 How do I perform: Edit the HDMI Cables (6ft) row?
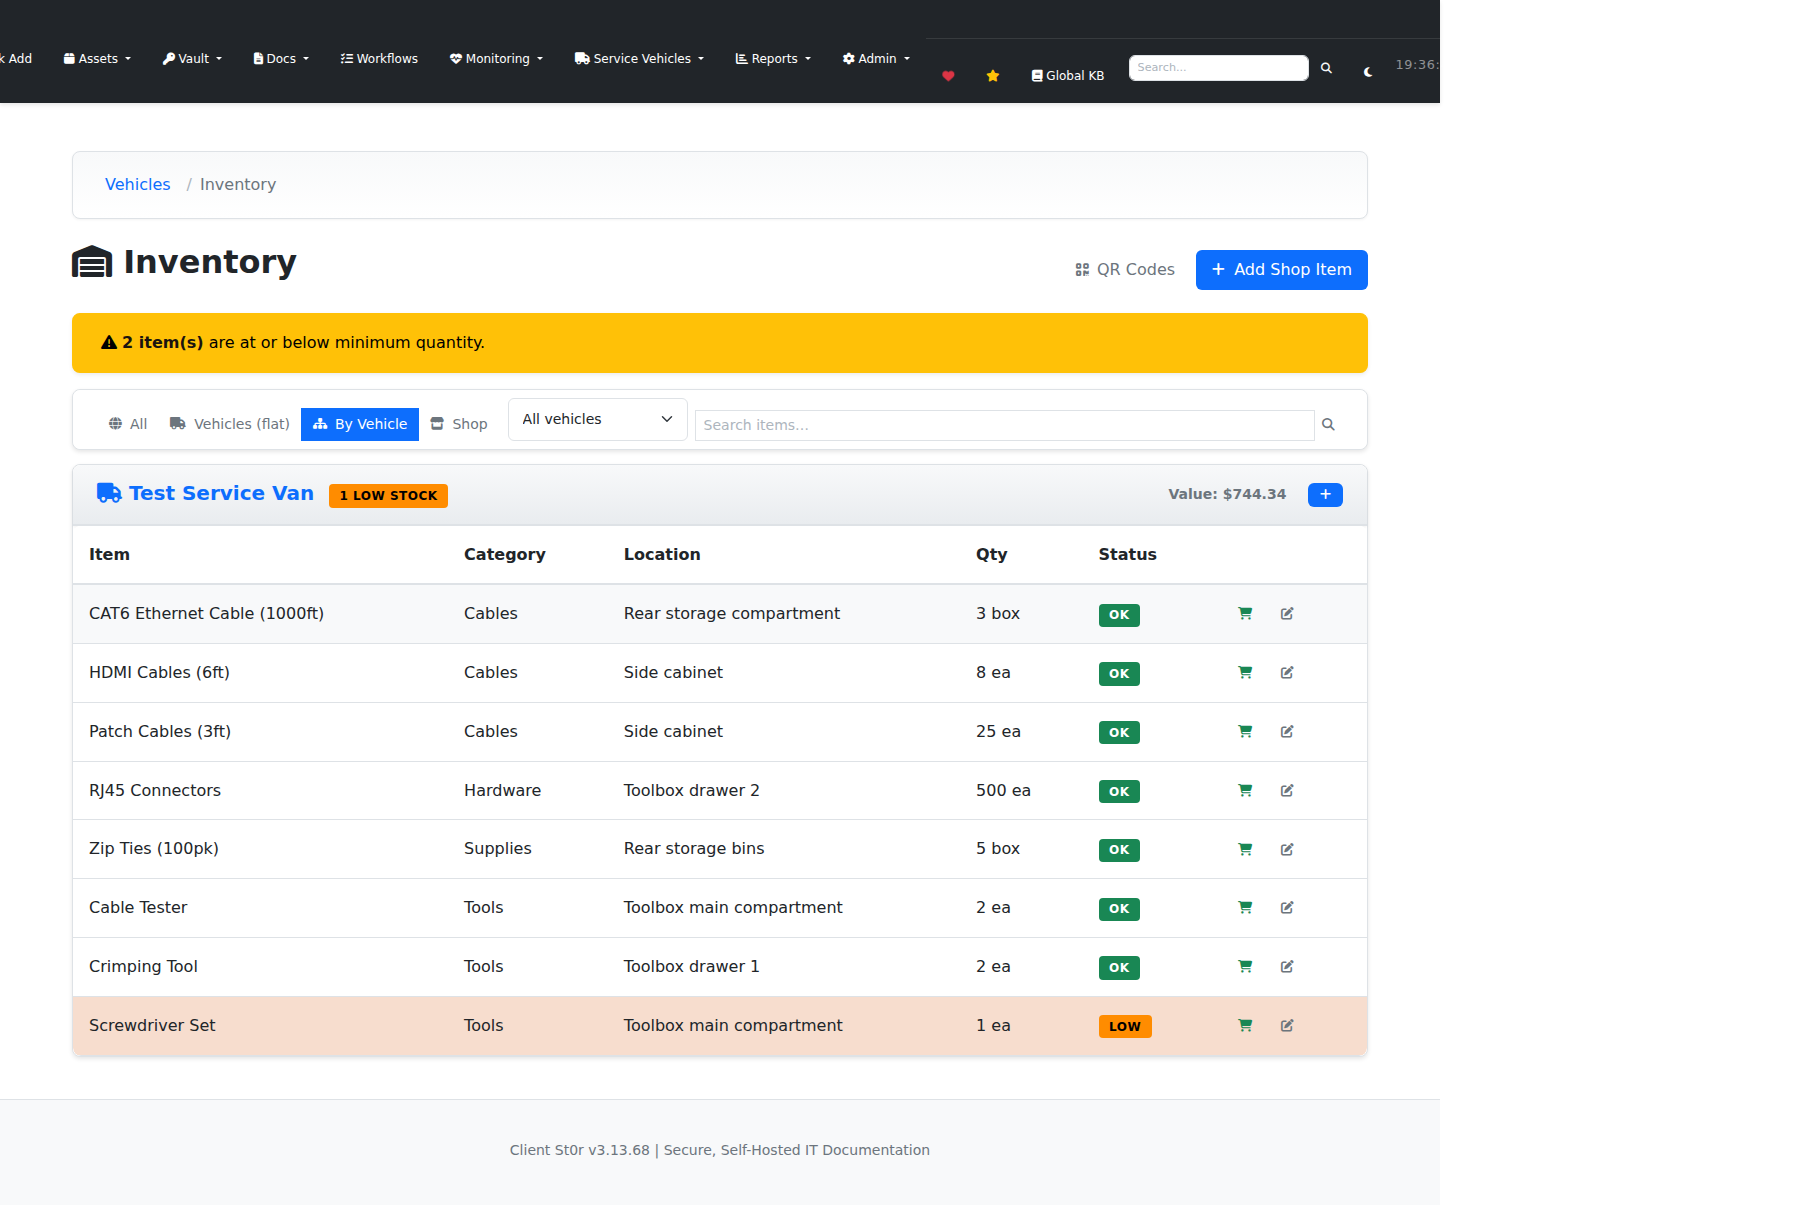pos(1287,673)
